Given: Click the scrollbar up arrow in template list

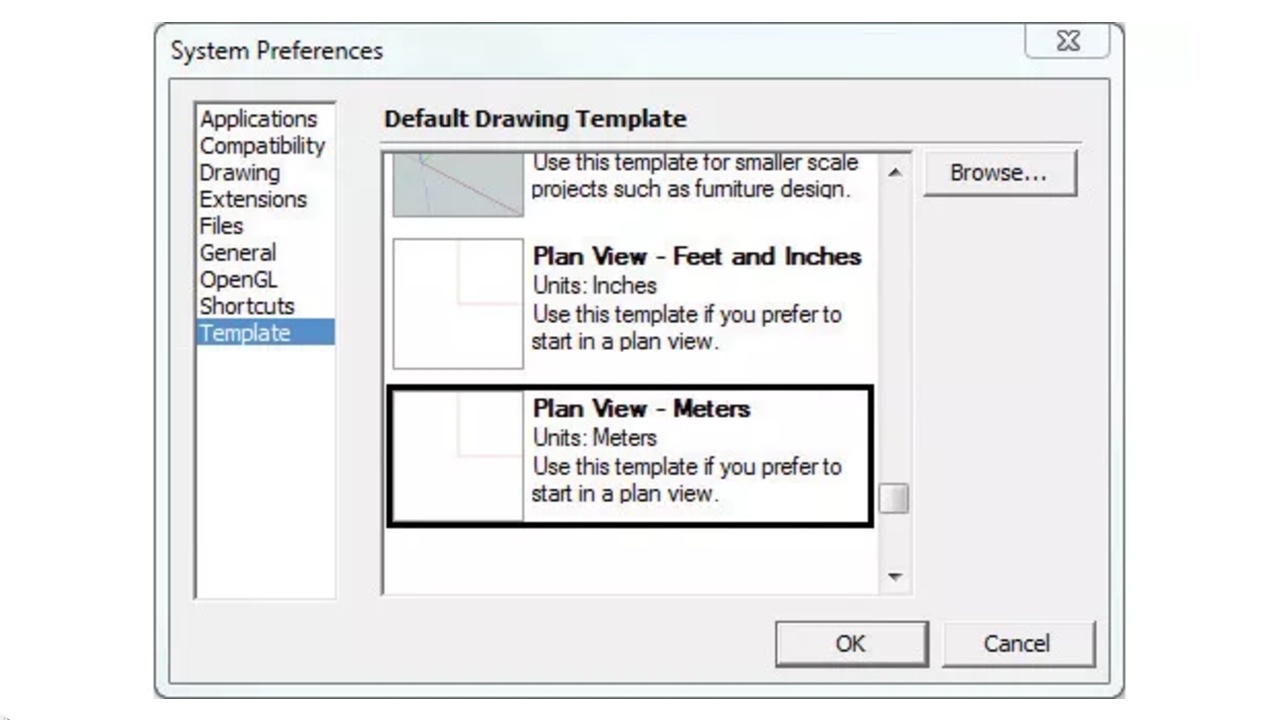Looking at the screenshot, I should (x=894, y=172).
